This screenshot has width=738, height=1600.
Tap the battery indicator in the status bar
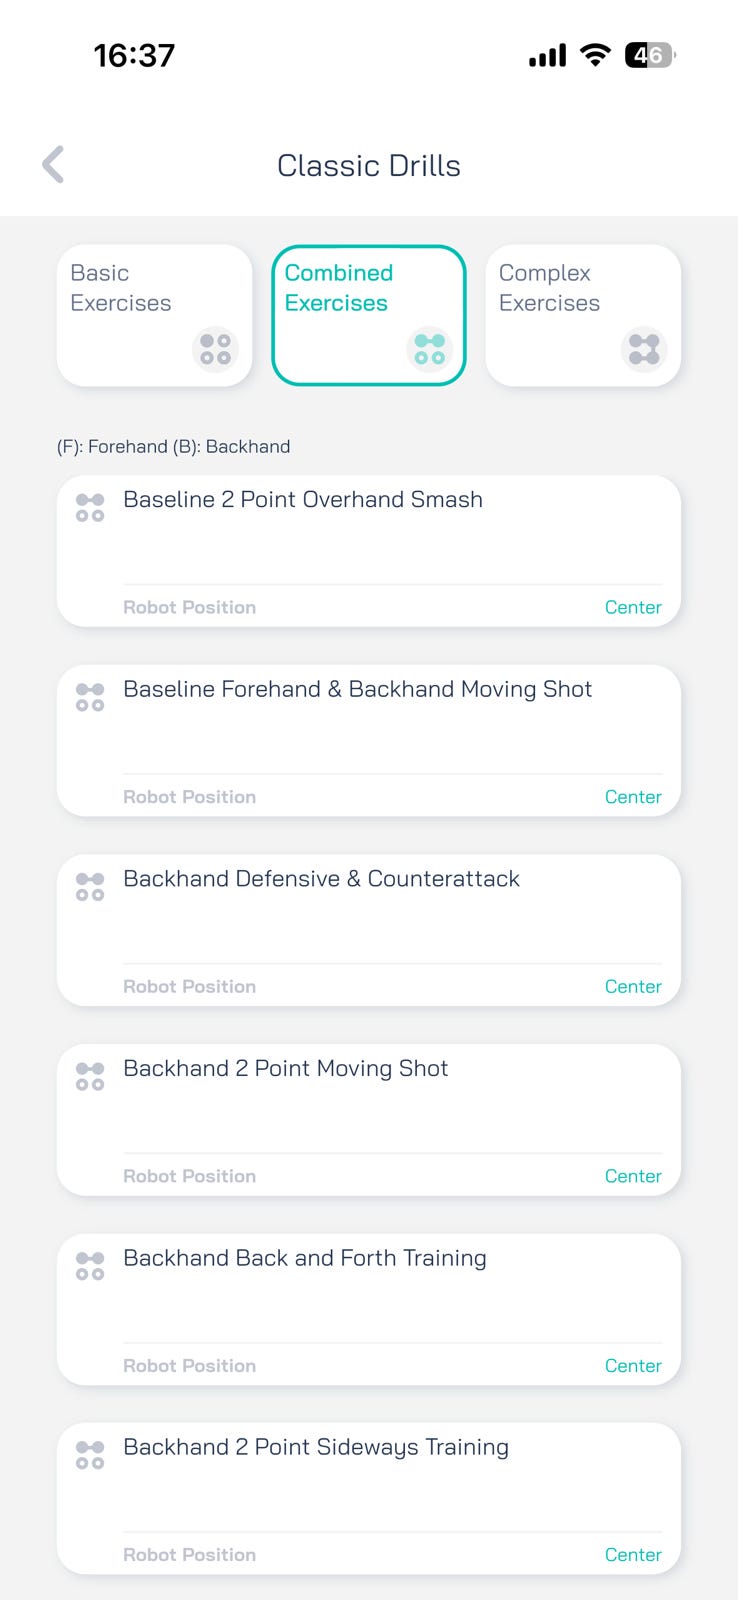pos(650,55)
